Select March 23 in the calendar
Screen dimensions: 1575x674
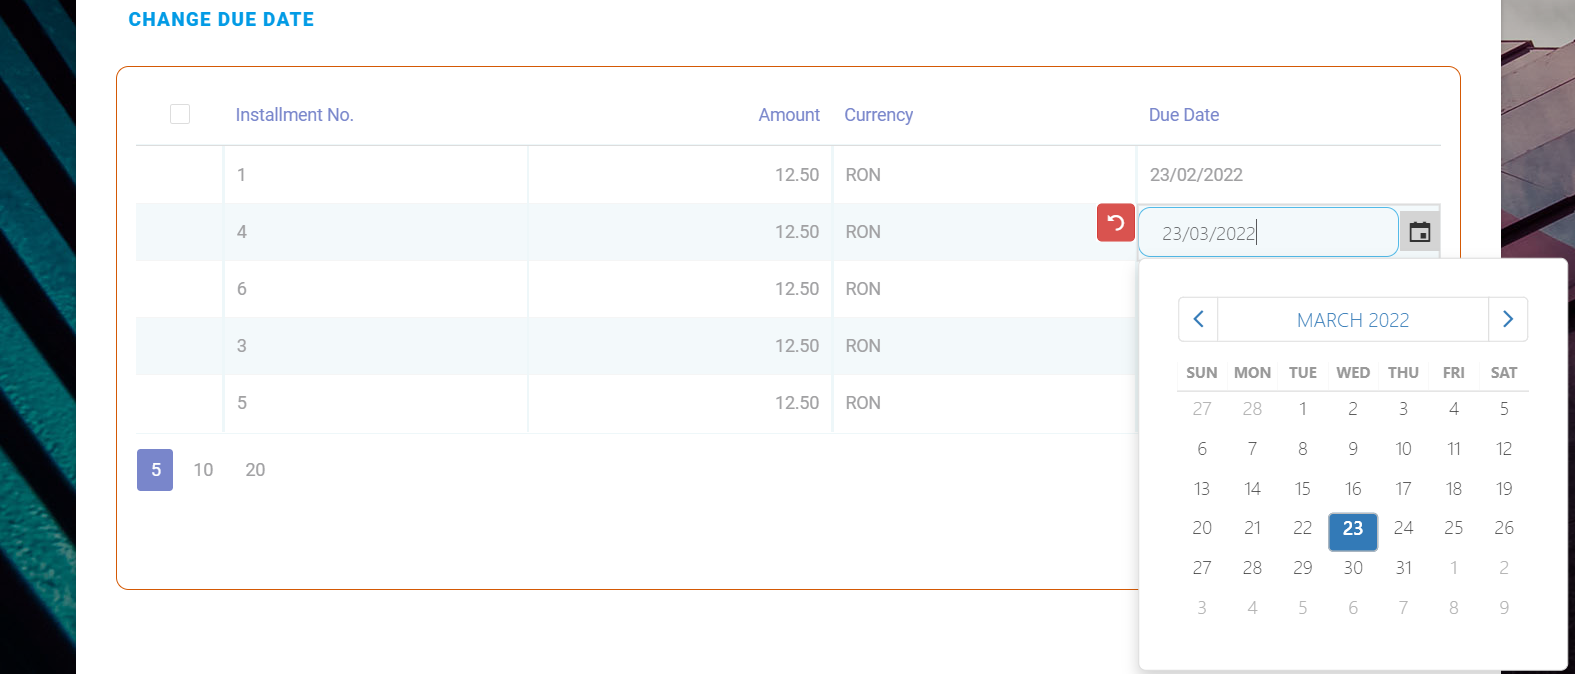1352,529
